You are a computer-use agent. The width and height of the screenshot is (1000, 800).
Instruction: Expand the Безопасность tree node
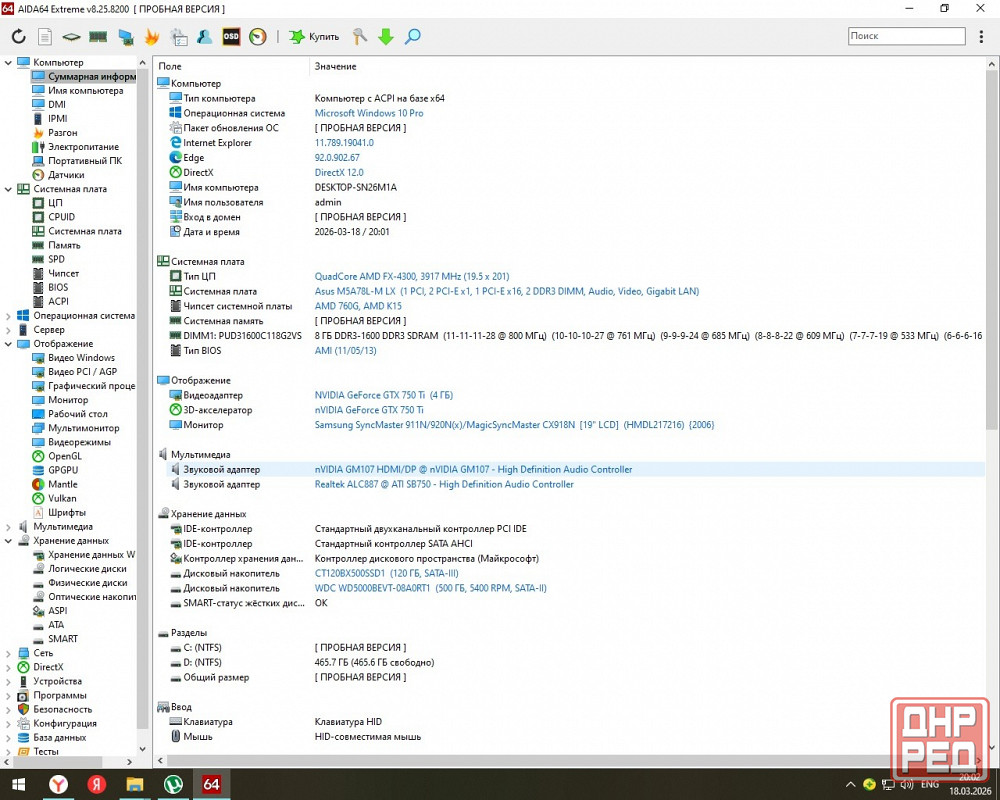9,709
